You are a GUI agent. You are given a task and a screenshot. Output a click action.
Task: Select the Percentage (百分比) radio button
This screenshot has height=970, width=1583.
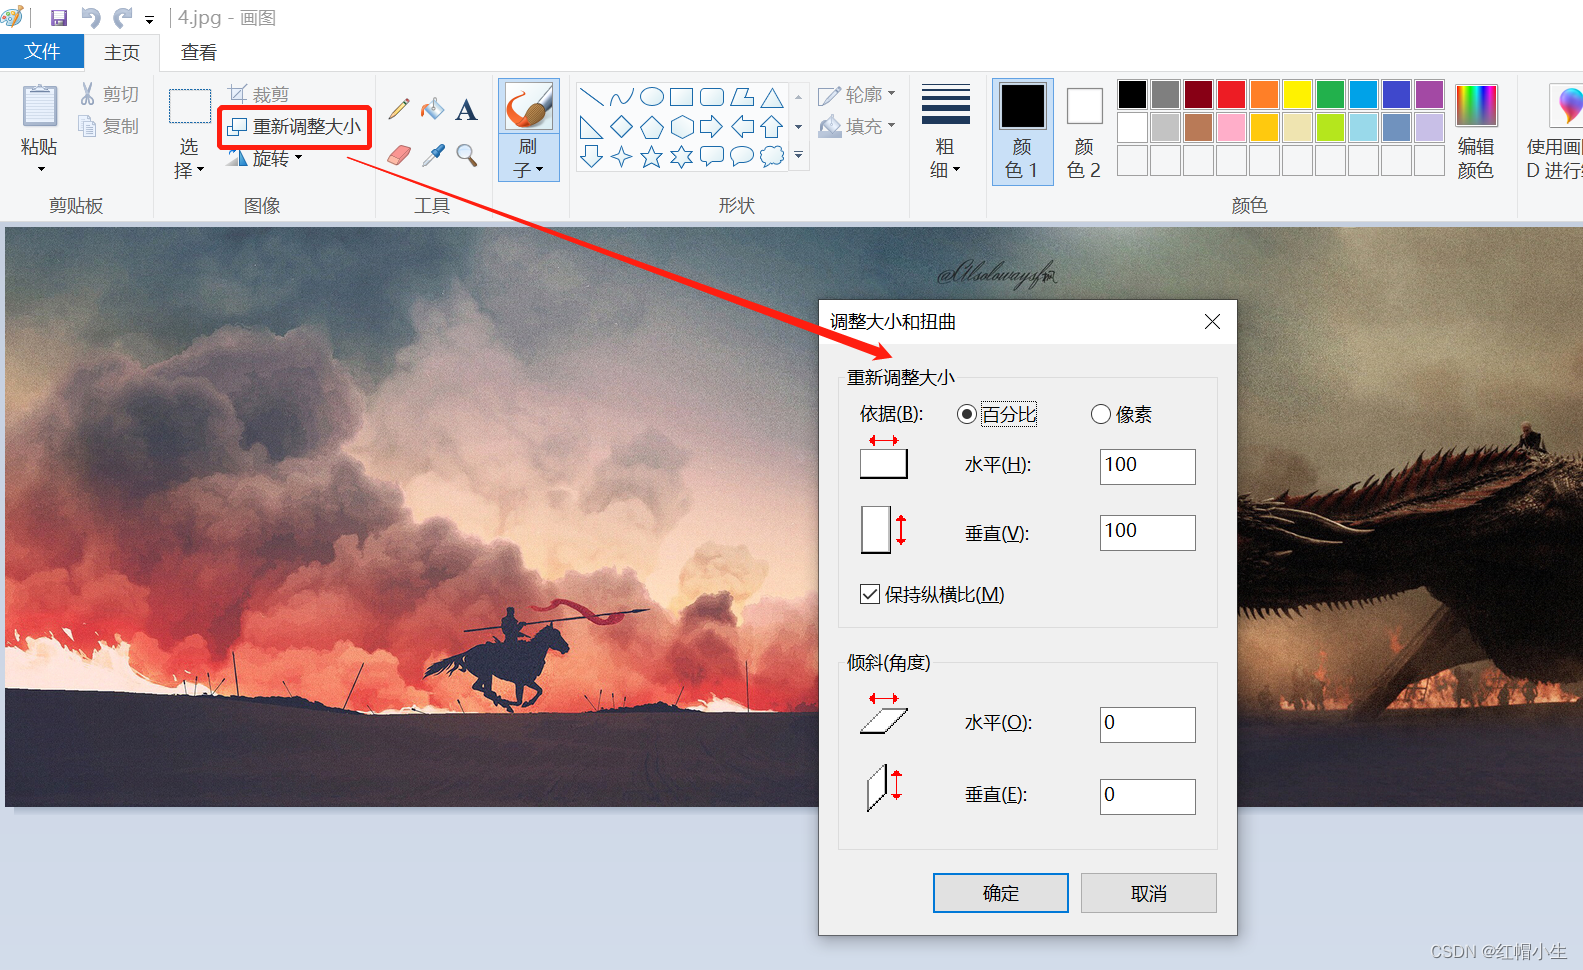pyautogui.click(x=967, y=414)
